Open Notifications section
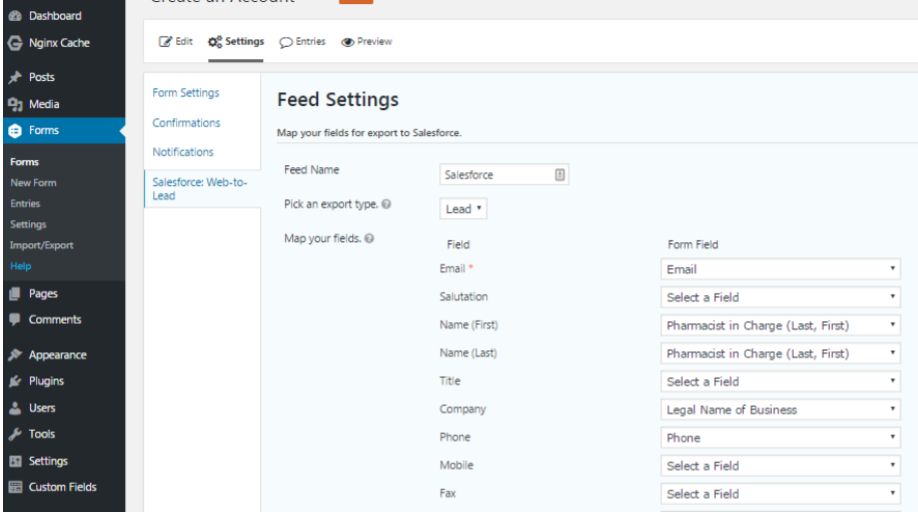The height and width of the screenshot is (515, 918). tap(183, 152)
